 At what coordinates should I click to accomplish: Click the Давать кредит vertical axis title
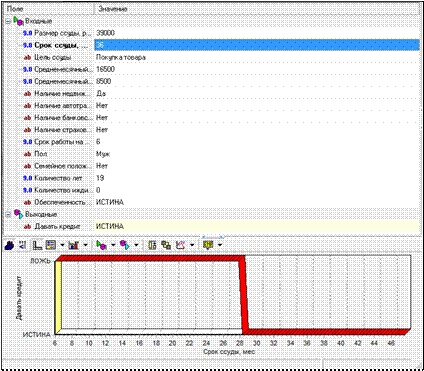tap(19, 298)
